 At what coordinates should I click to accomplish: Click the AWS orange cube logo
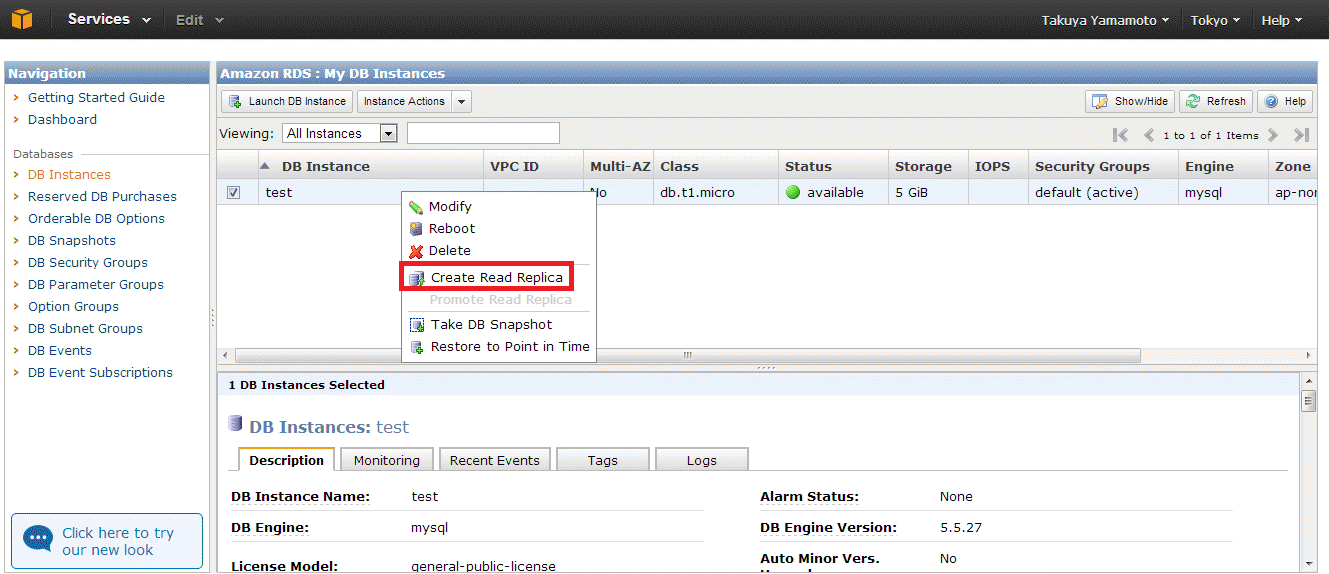coord(21,19)
